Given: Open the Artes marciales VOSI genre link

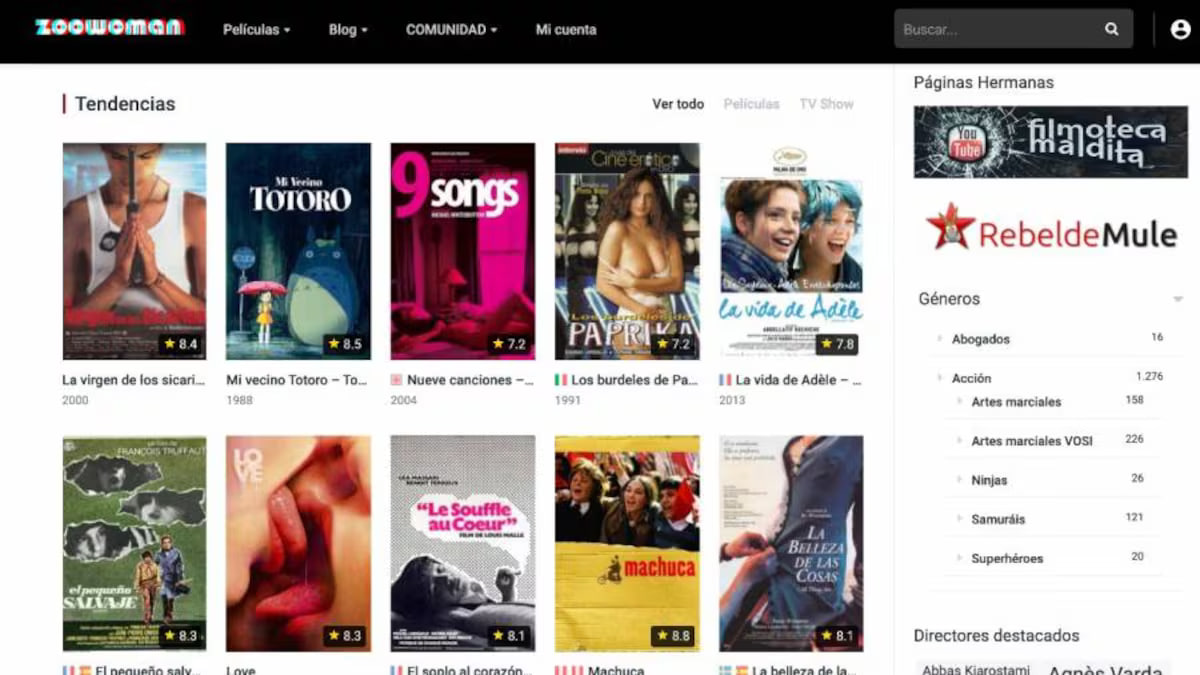Looking at the screenshot, I should tap(1032, 441).
